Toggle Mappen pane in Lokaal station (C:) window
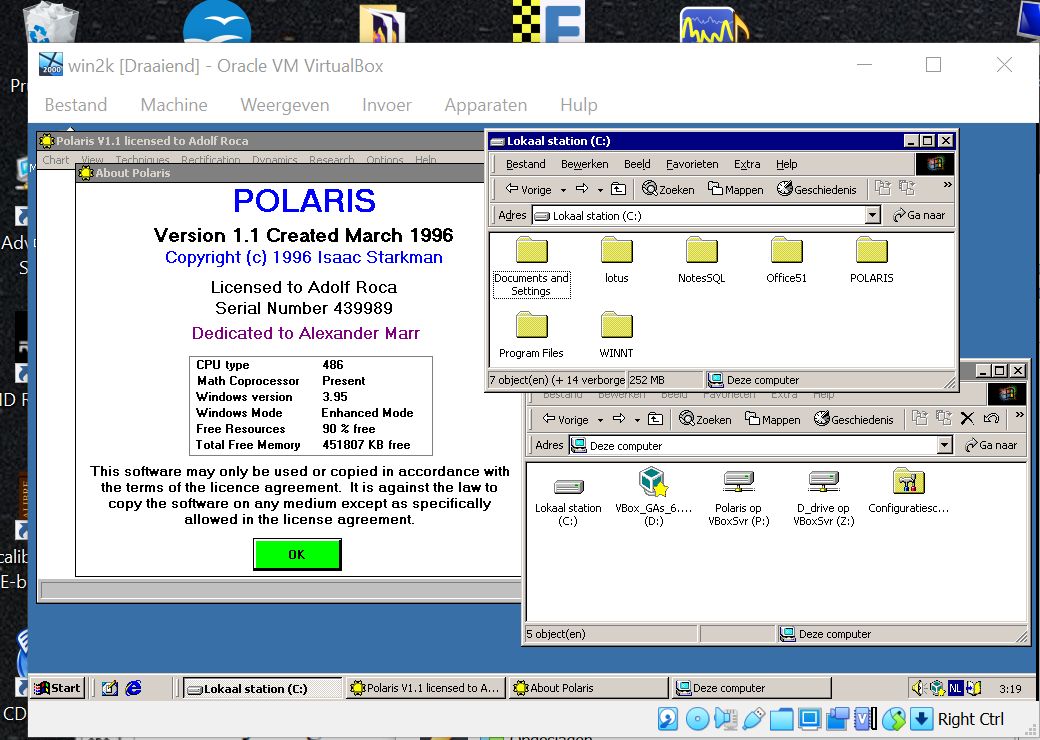1040x740 pixels. pos(736,190)
